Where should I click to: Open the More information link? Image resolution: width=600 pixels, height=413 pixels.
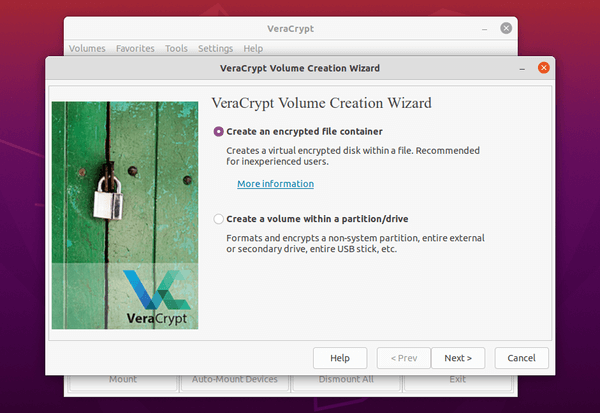click(276, 184)
